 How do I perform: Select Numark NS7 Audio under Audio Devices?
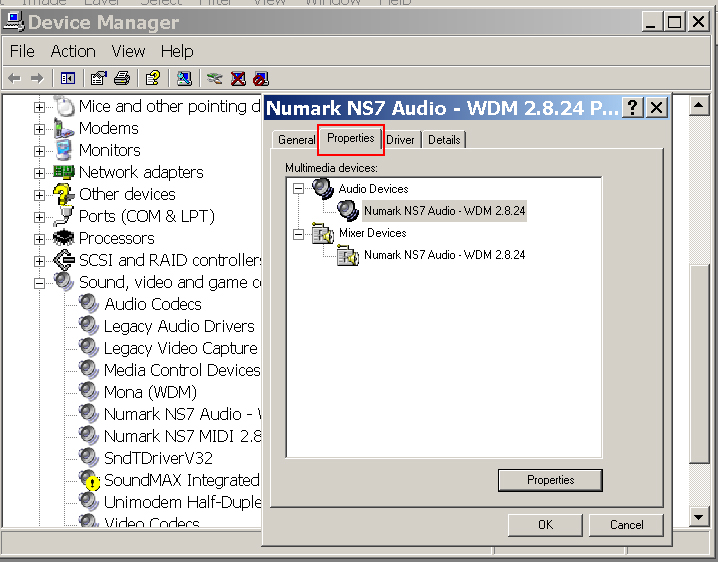coord(444,211)
